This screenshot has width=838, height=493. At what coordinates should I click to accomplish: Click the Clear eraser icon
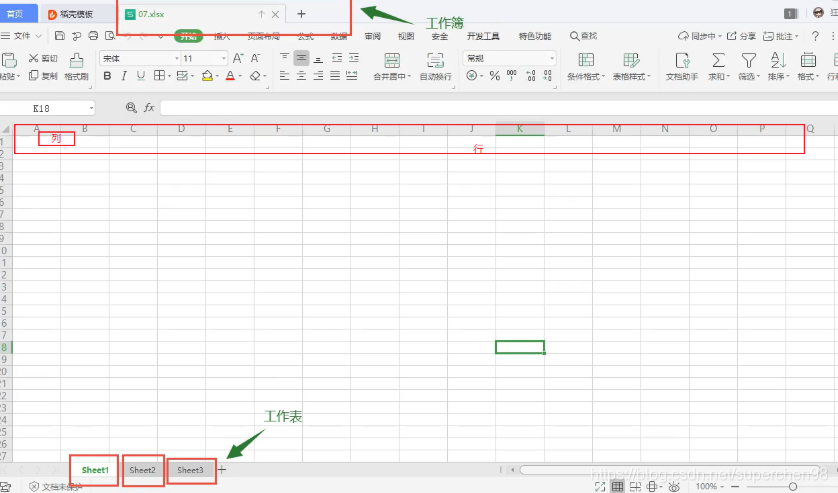tap(255, 76)
